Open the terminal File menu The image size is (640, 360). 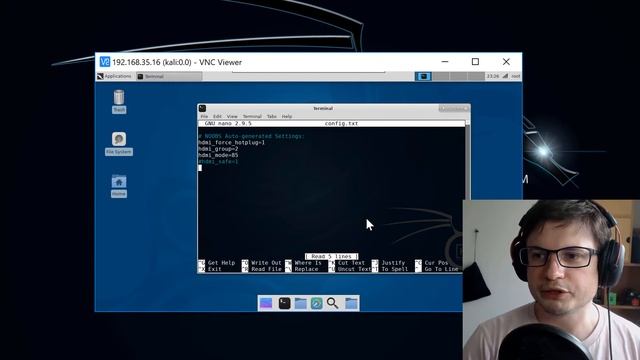204,116
